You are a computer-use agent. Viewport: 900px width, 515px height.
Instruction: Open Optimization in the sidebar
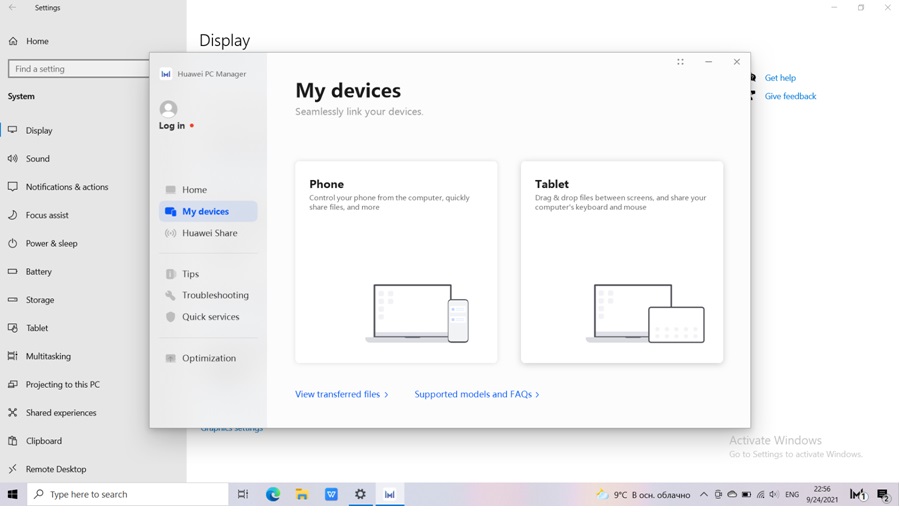pyautogui.click(x=208, y=358)
